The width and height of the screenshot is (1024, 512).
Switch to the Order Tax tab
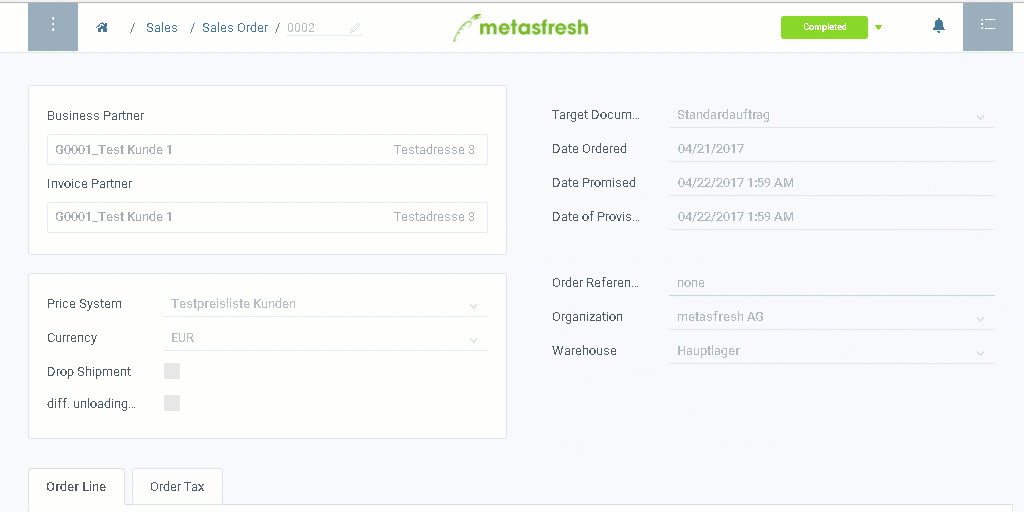click(177, 487)
